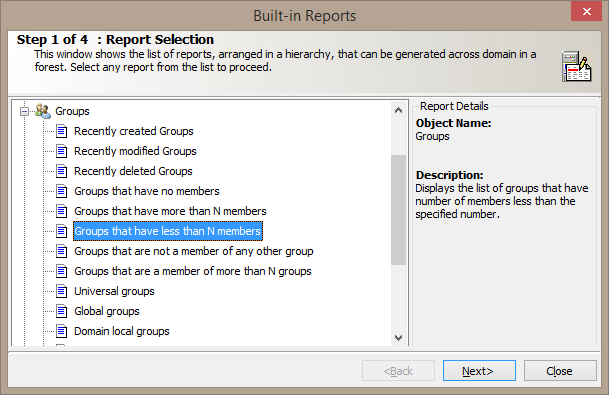Select Domain local groups report
Viewport: 609px width, 395px height.
coord(122,331)
